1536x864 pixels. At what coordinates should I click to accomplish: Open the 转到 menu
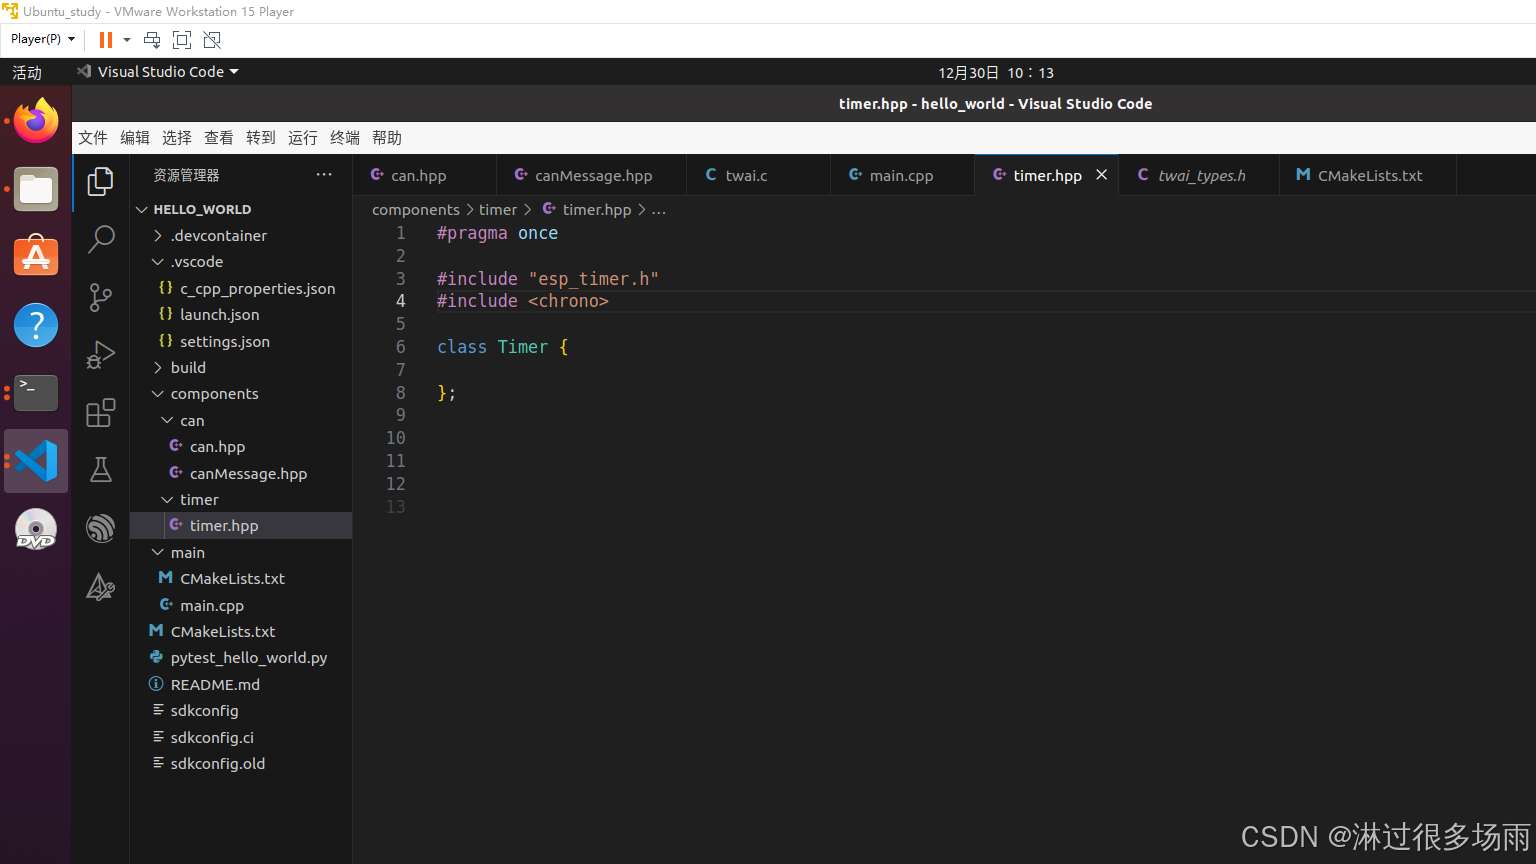[x=261, y=138]
